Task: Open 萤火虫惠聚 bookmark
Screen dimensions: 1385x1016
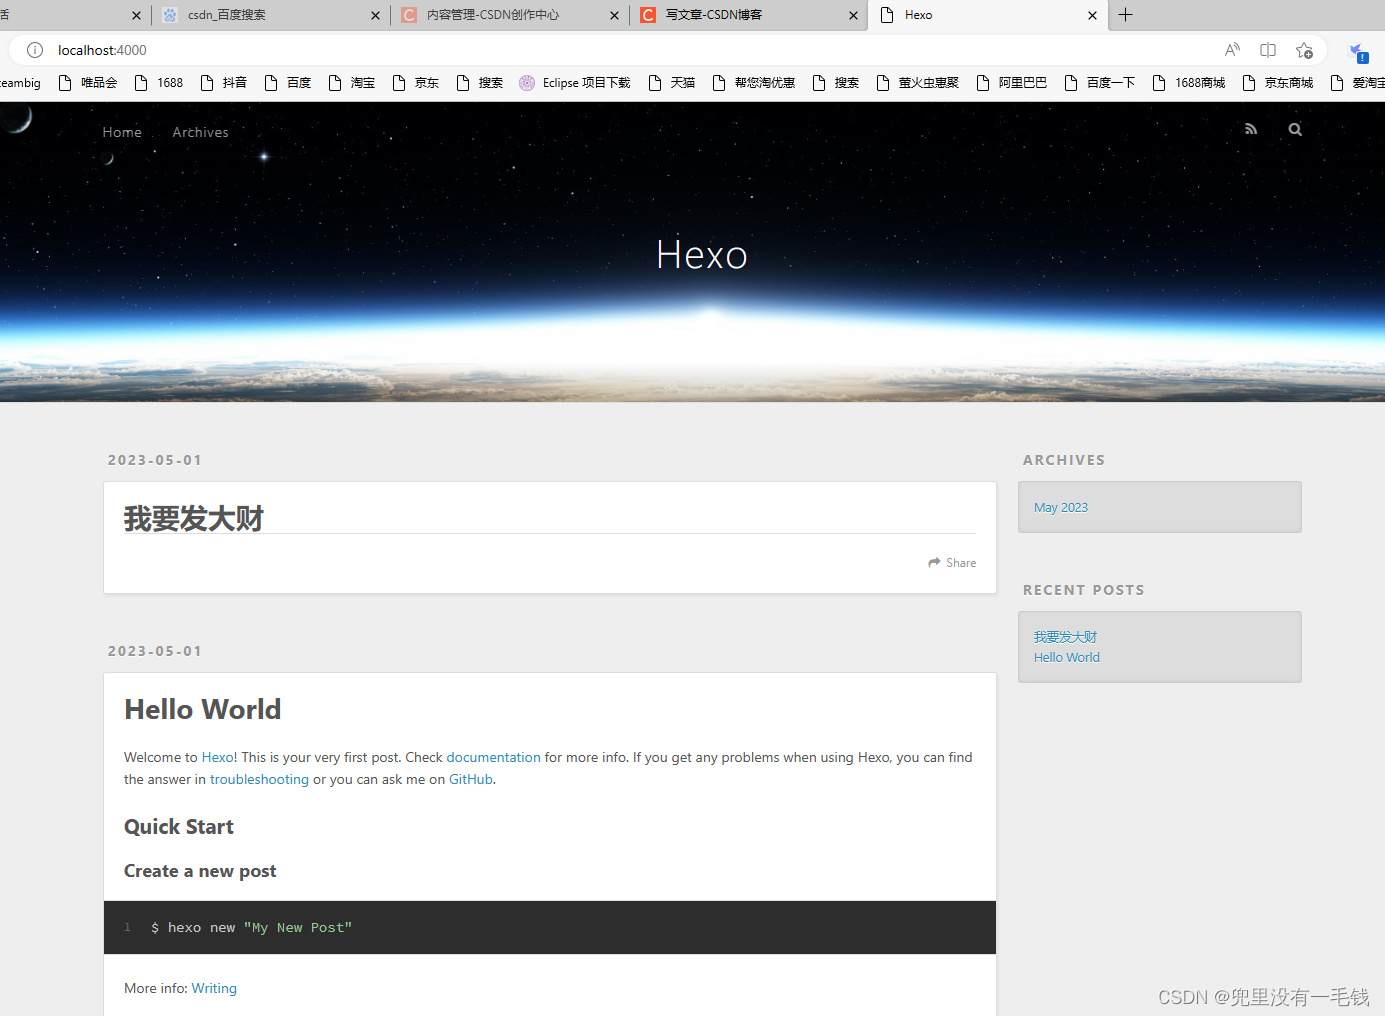Action: tap(918, 83)
